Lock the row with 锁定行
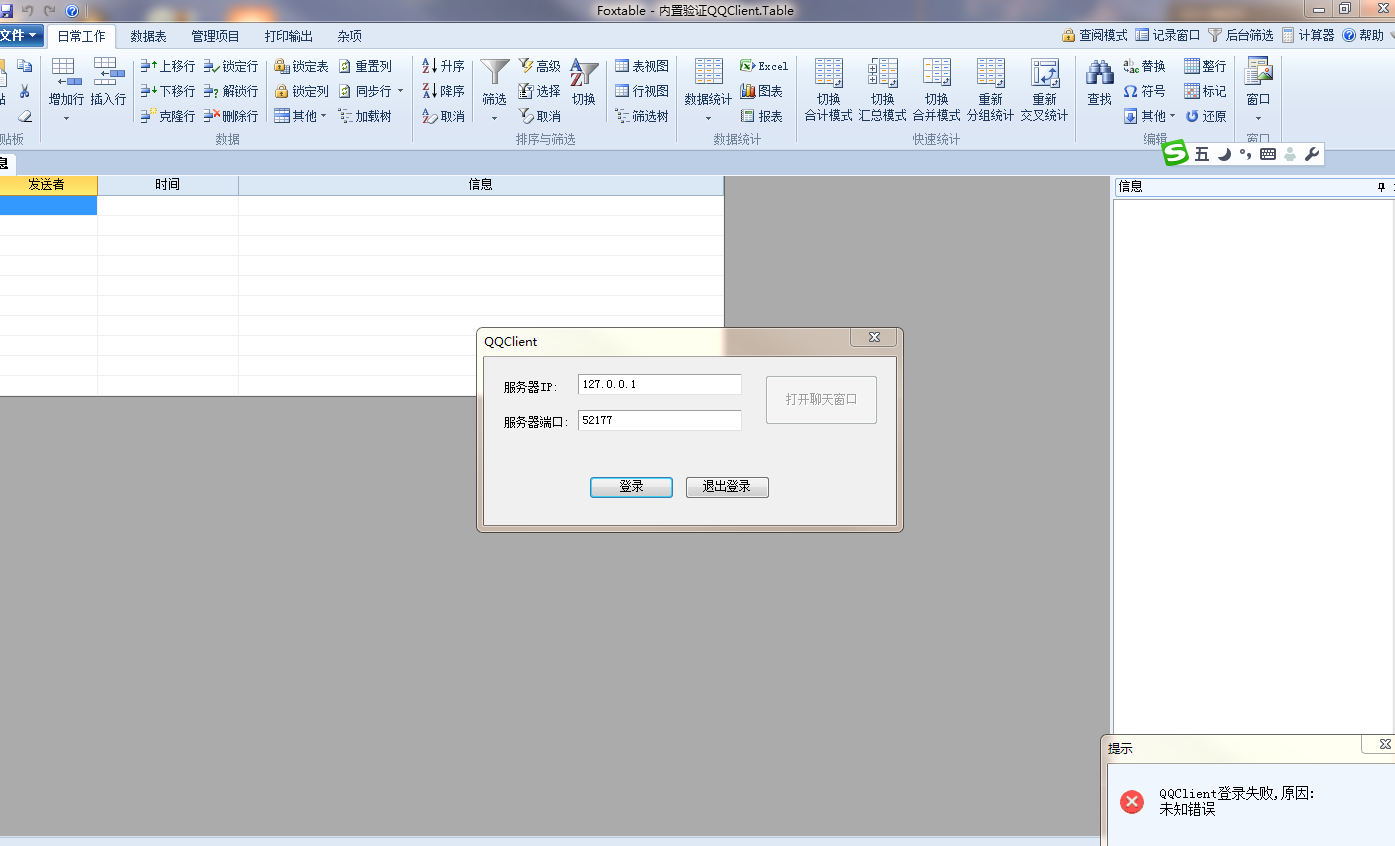 pyautogui.click(x=231, y=66)
